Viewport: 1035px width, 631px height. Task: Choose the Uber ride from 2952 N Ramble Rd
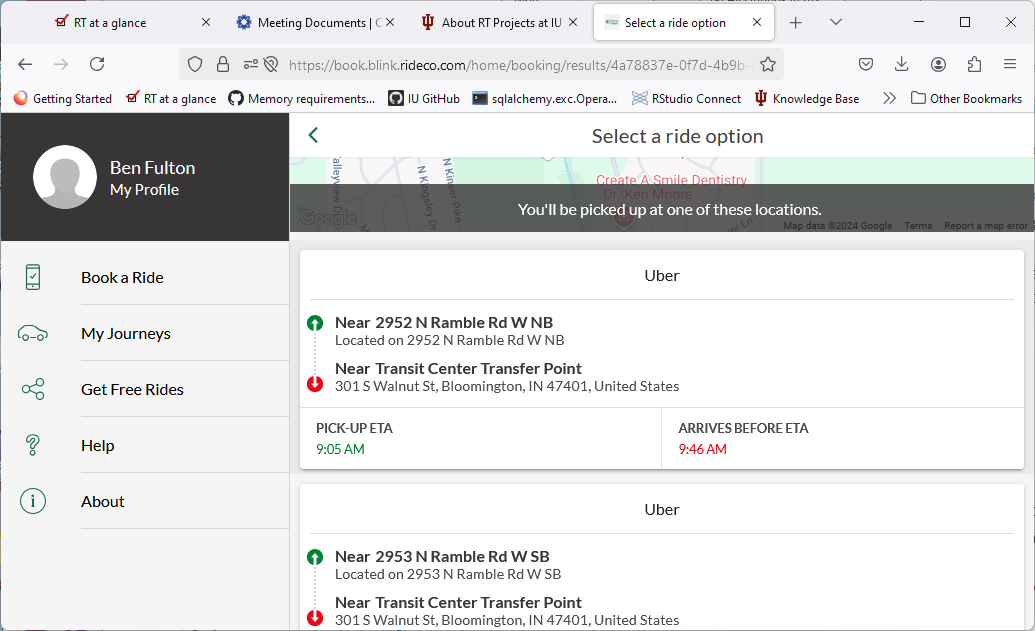tap(662, 360)
